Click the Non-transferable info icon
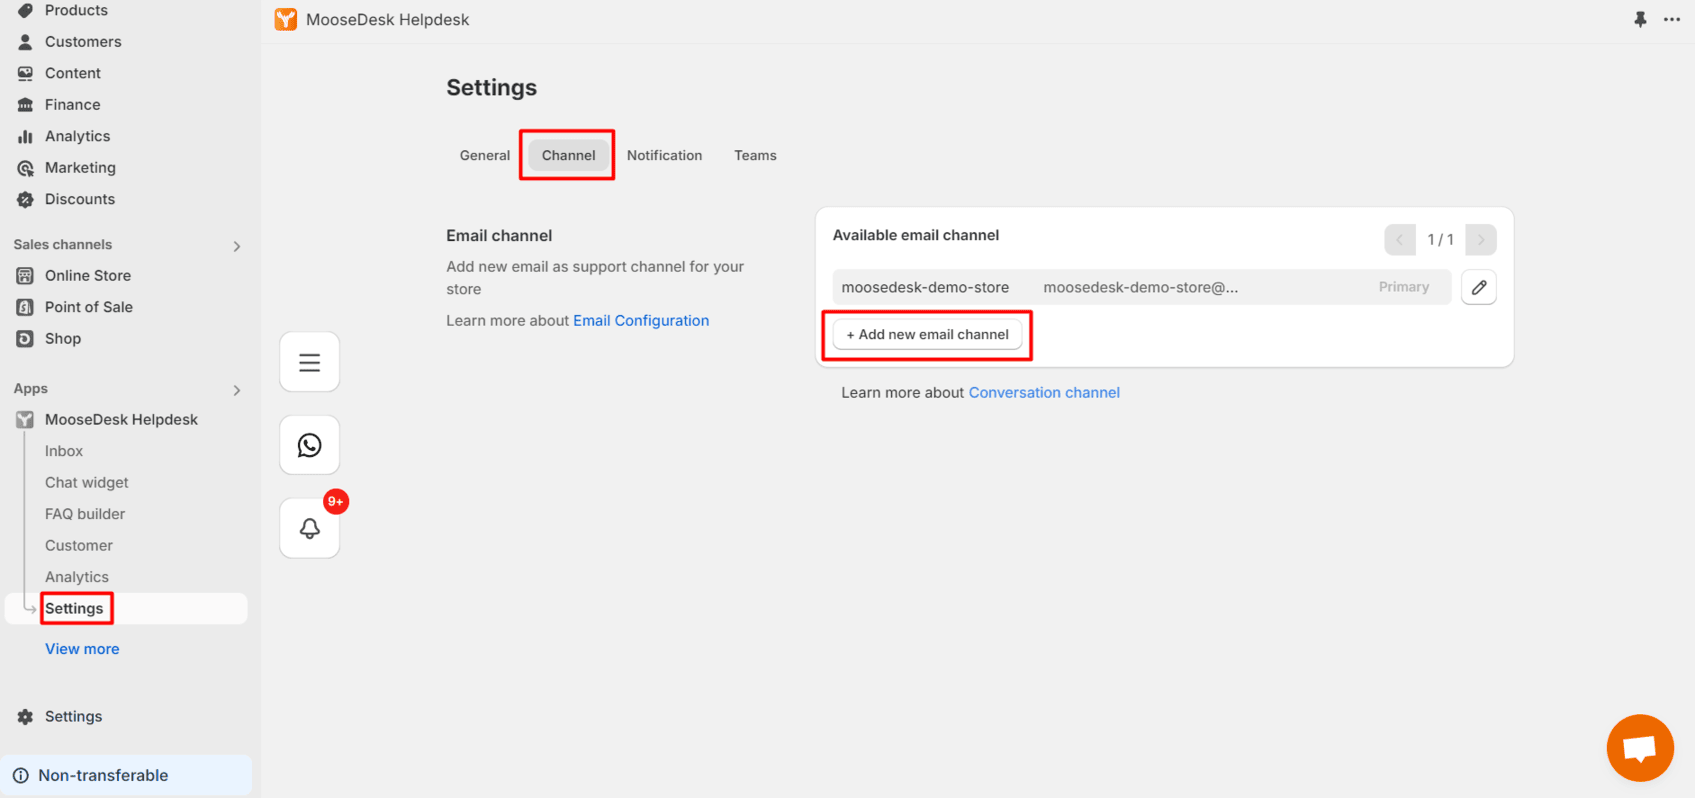This screenshot has height=798, width=1695. (x=21, y=776)
